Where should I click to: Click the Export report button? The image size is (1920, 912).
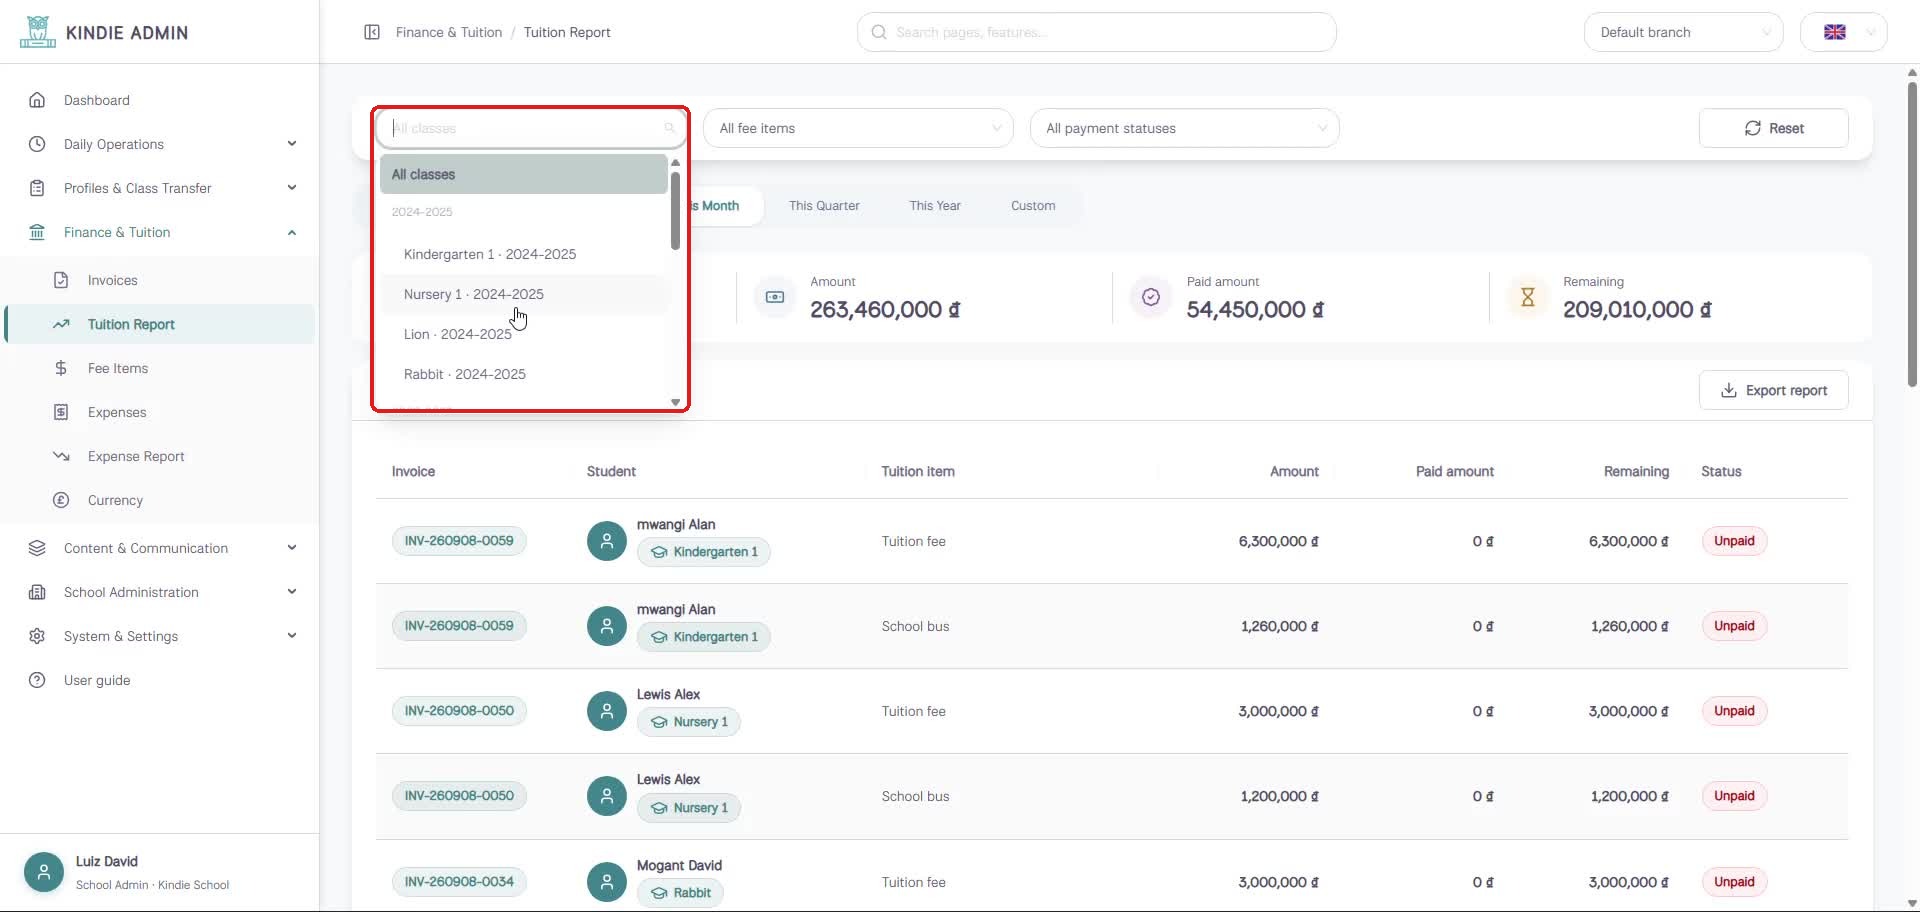1773,390
